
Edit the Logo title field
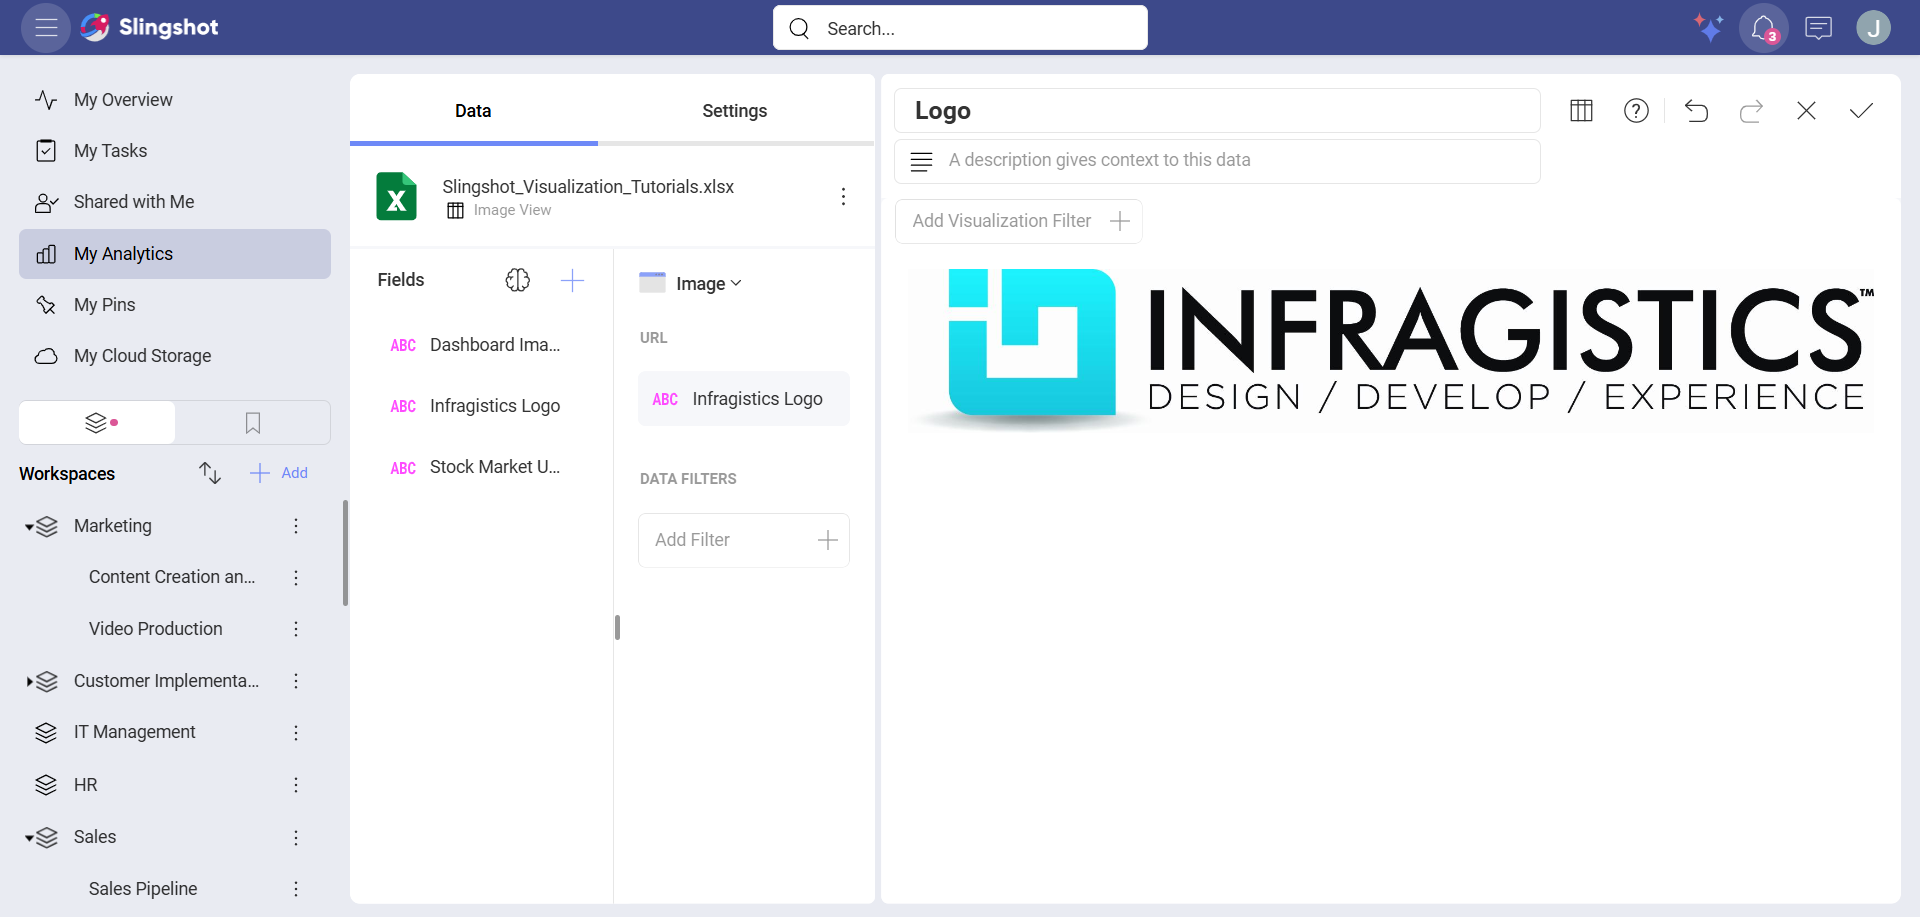(x=1217, y=111)
